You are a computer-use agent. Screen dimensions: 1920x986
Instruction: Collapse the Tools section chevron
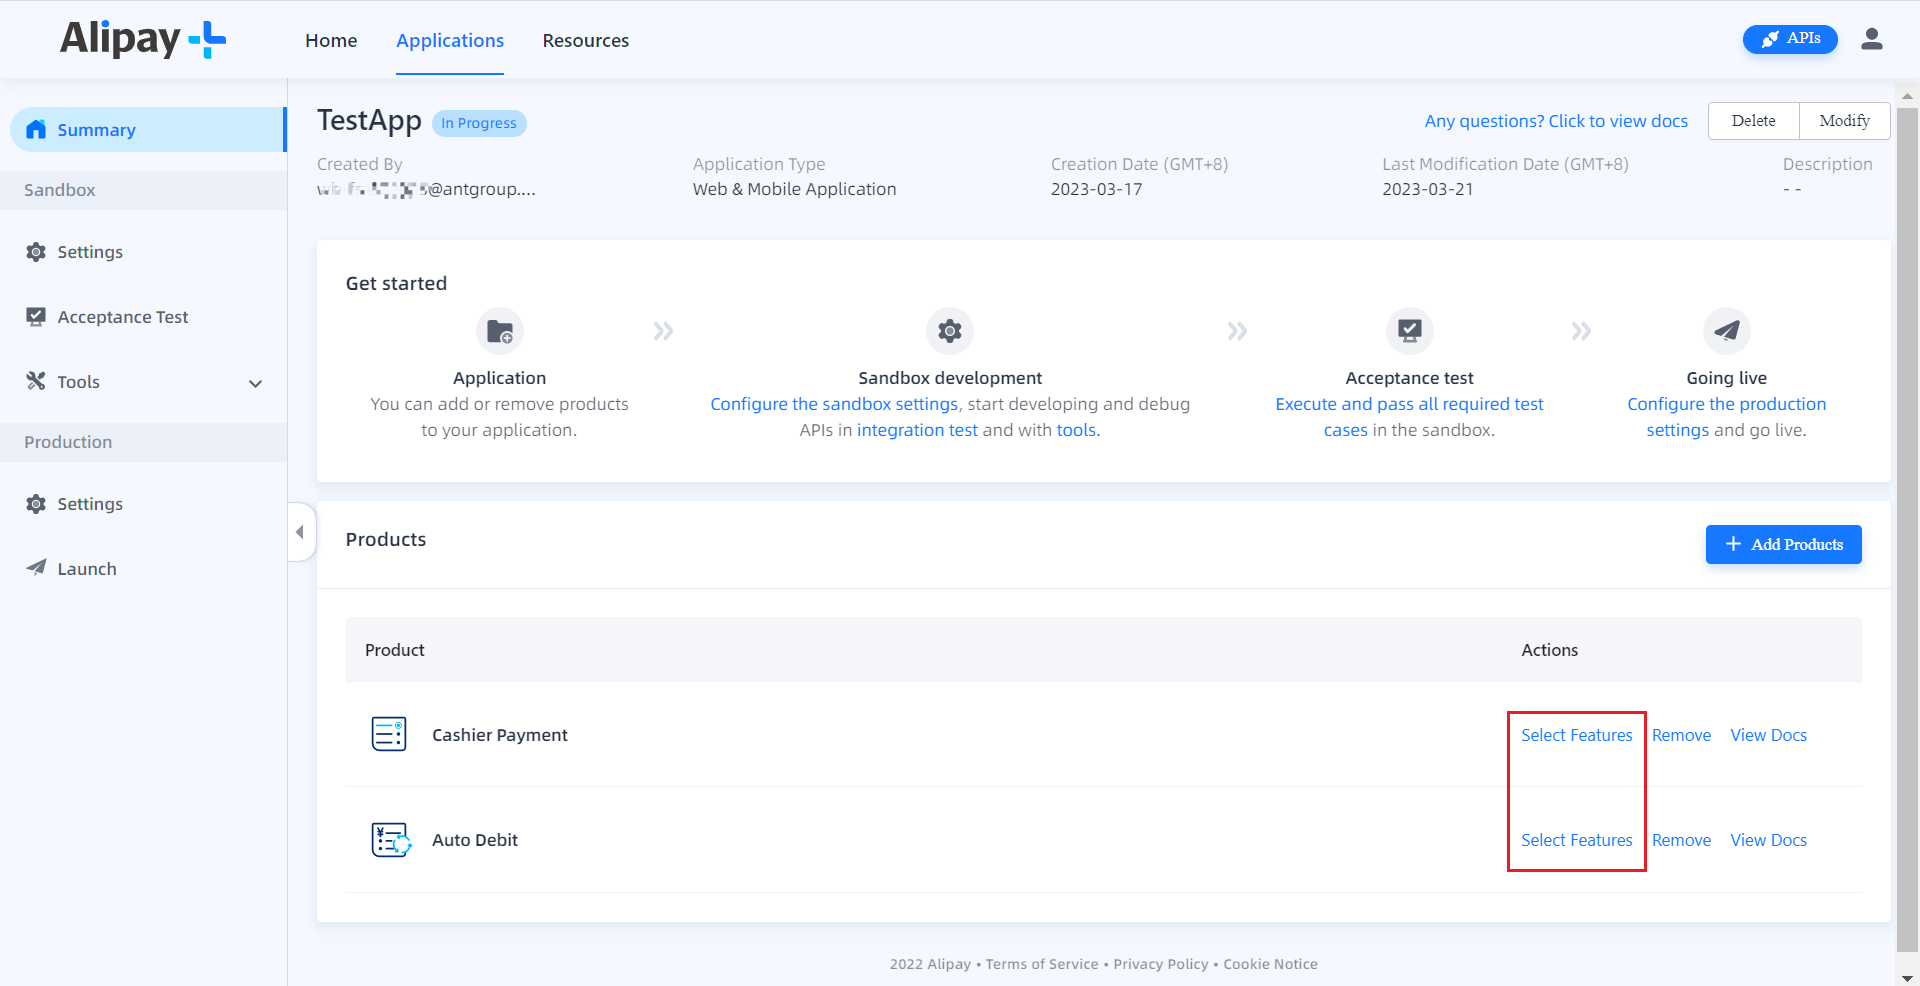click(255, 383)
